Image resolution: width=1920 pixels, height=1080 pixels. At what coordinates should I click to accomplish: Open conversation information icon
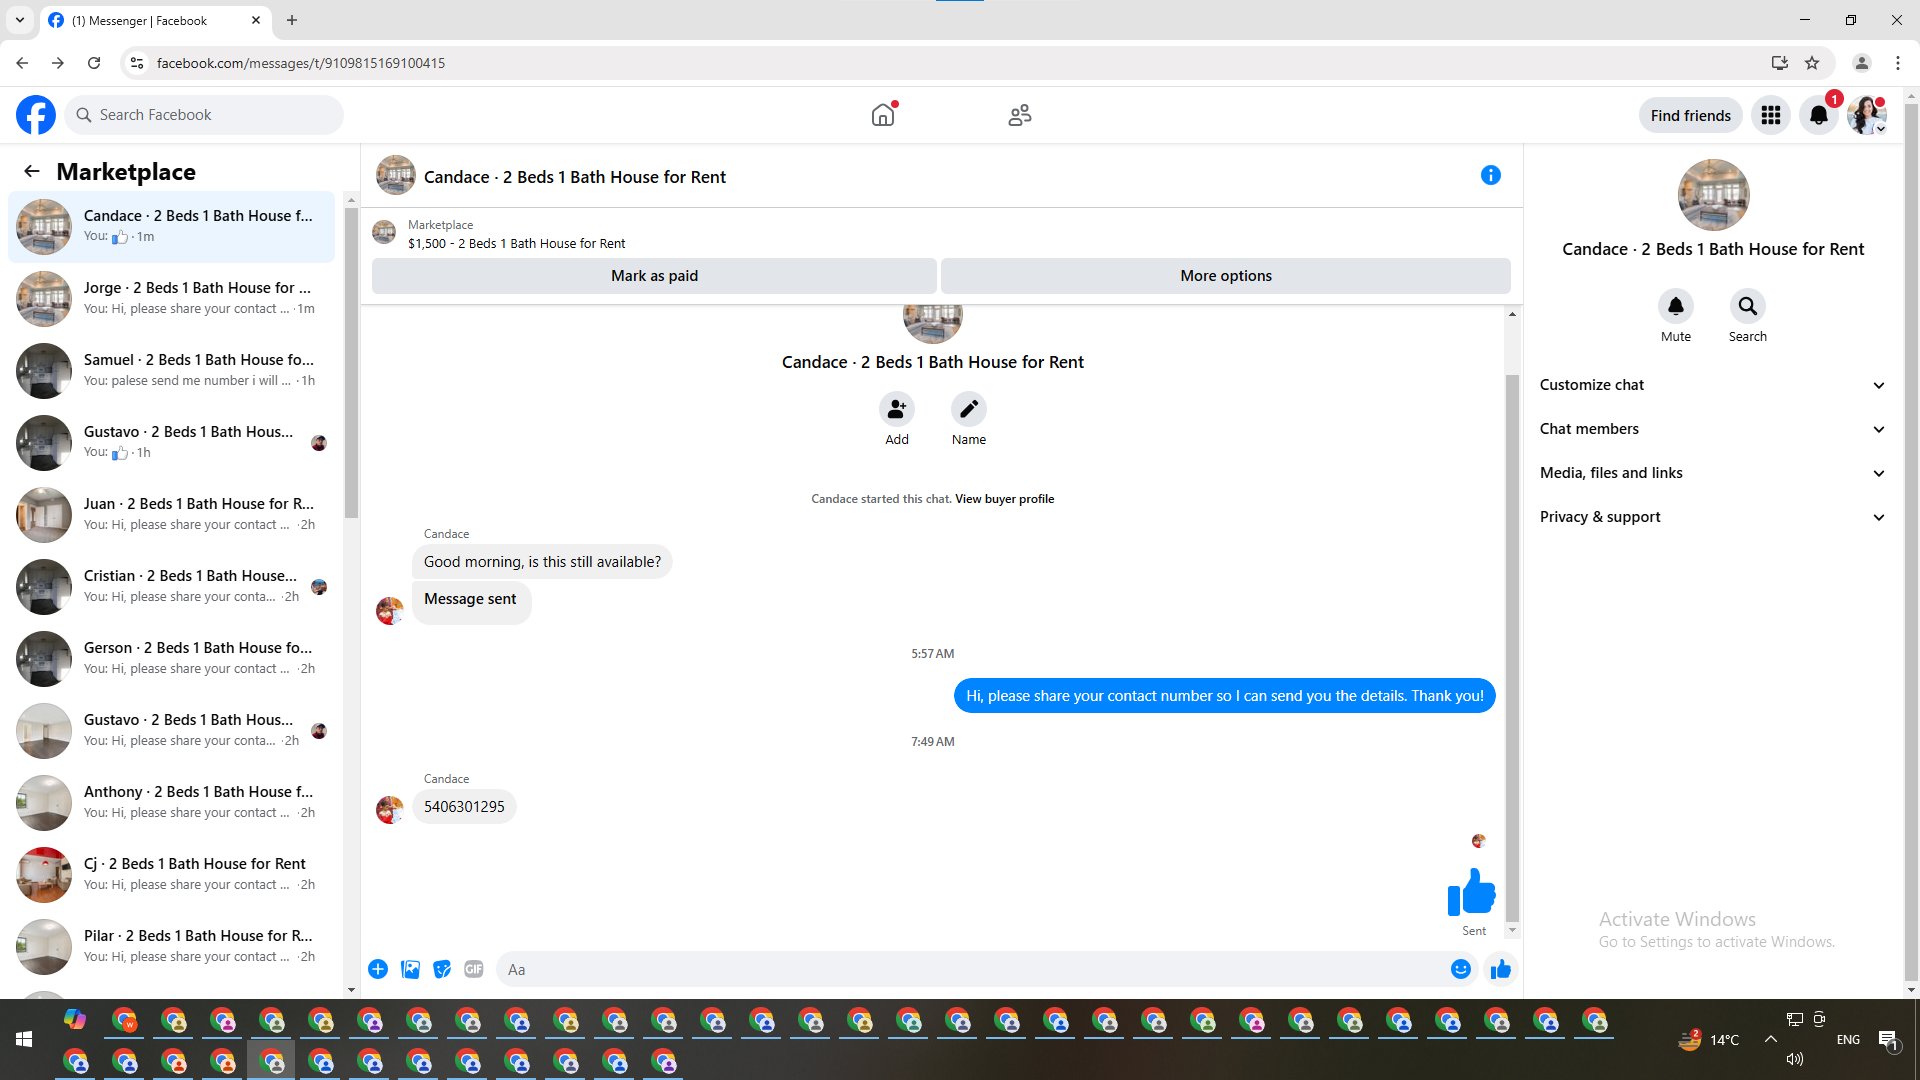tap(1491, 175)
